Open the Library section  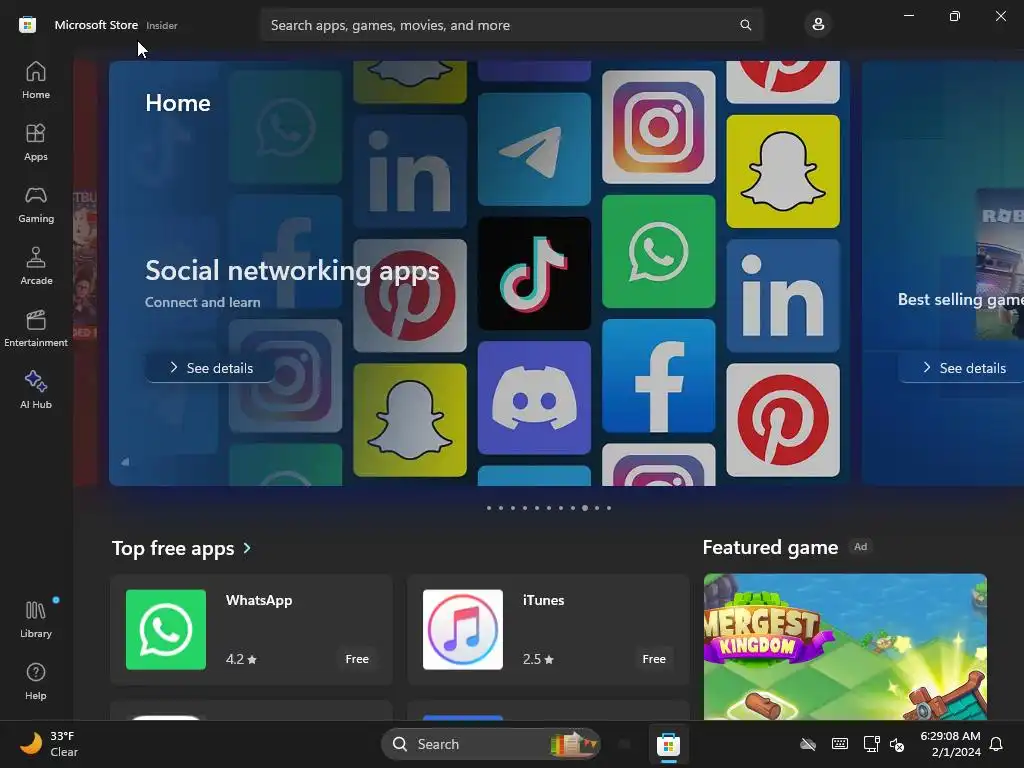click(36, 619)
